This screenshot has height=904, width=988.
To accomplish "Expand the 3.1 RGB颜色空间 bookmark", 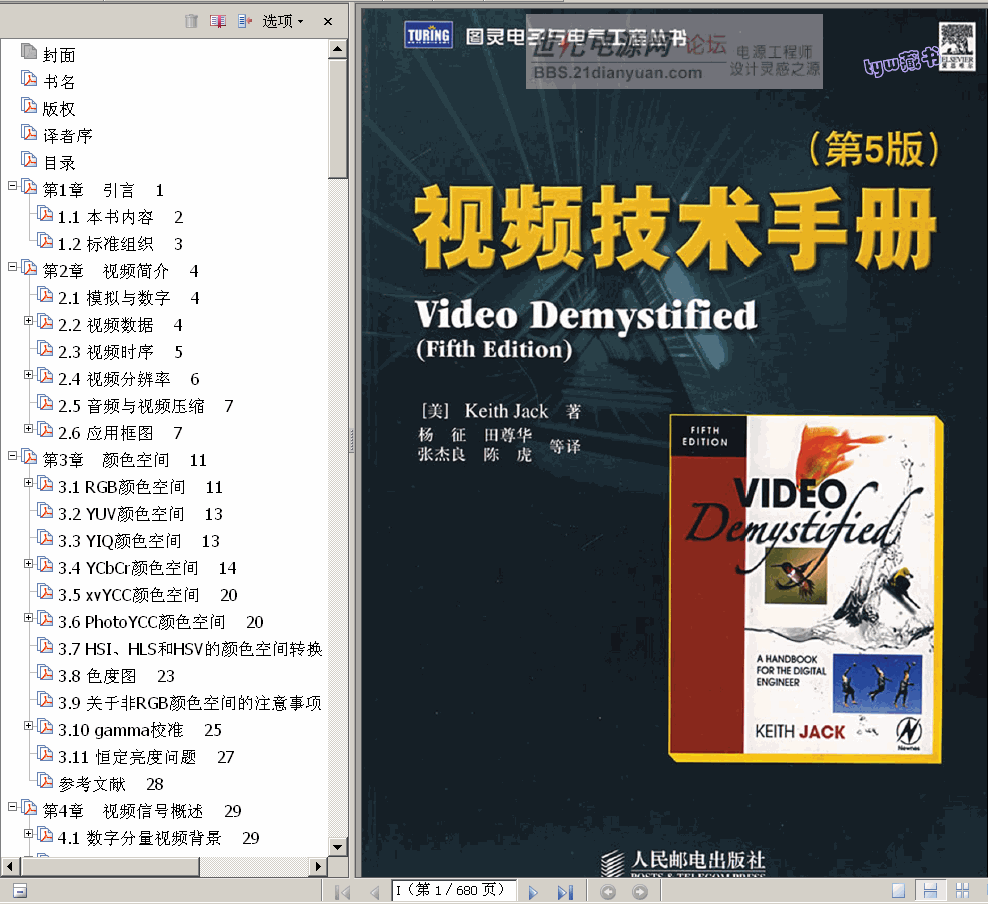I will click(28, 483).
